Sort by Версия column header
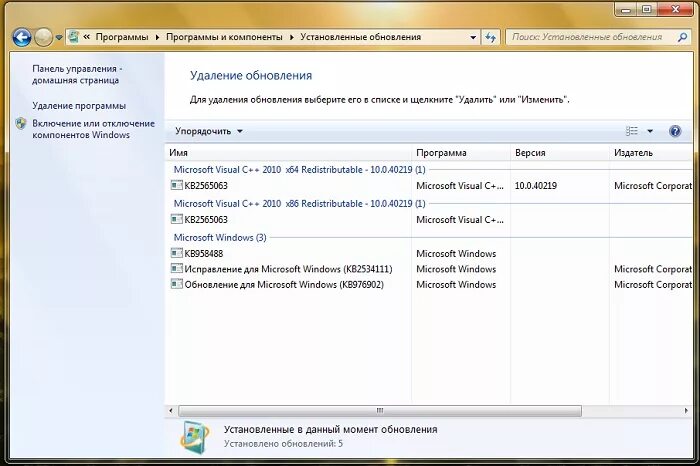 (560, 153)
